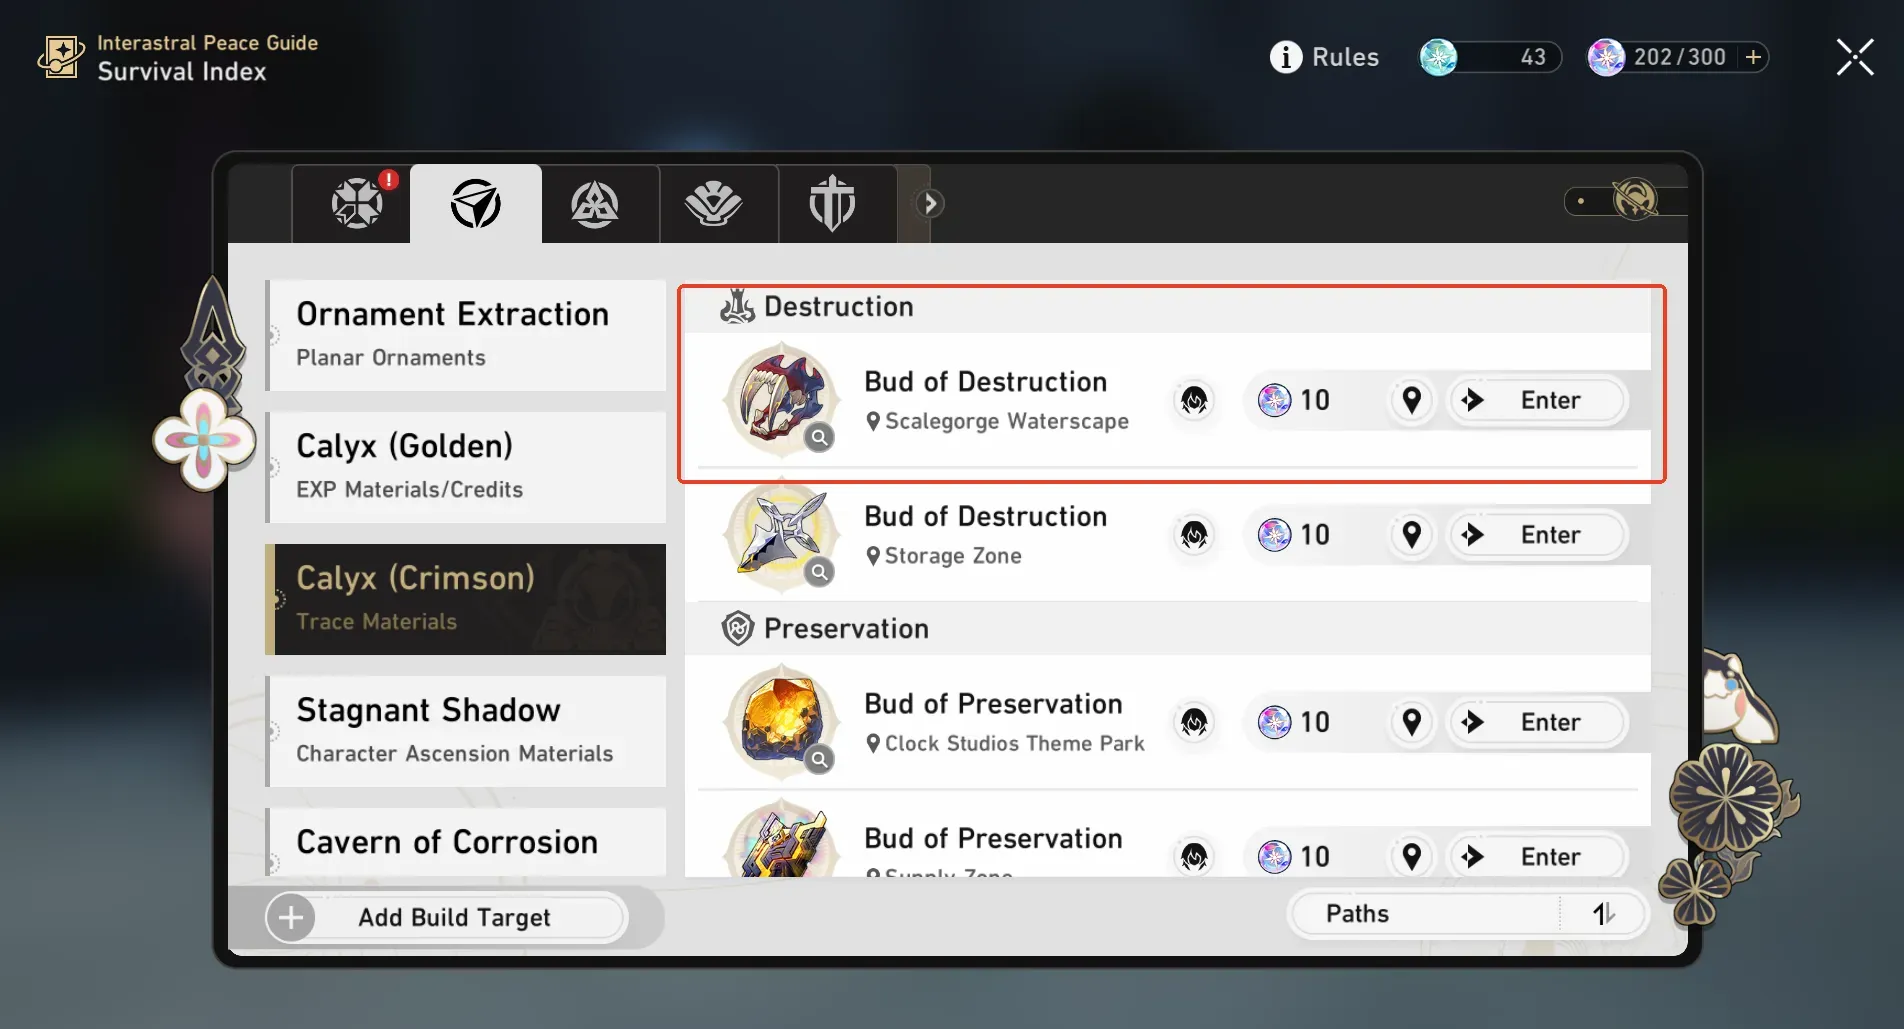Enter Bud of Preservation at Clock Studios

(1538, 722)
